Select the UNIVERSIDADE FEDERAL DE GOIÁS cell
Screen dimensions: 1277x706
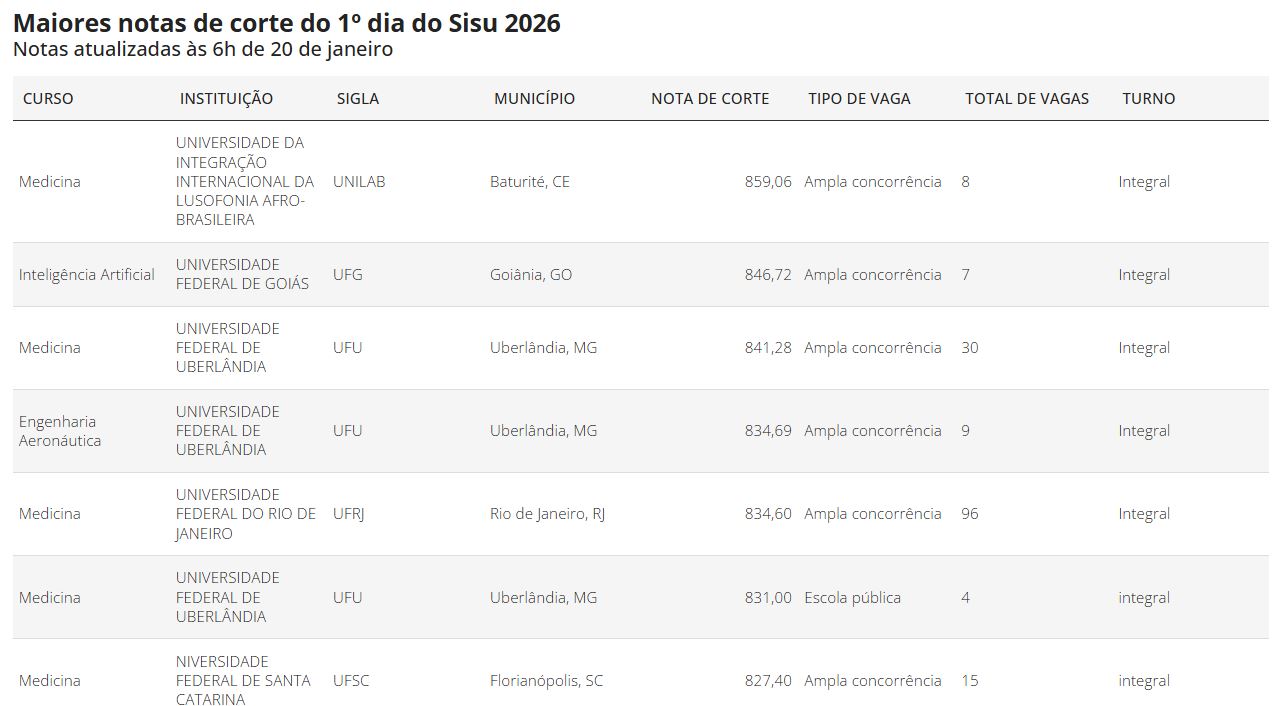point(242,274)
